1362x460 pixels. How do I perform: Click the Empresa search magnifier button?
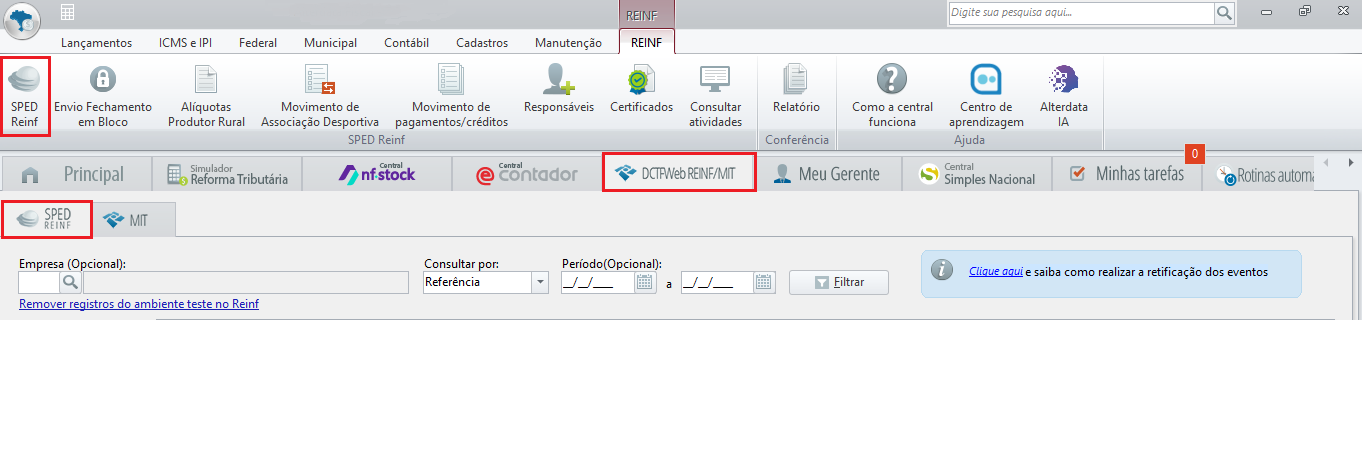pos(71,282)
